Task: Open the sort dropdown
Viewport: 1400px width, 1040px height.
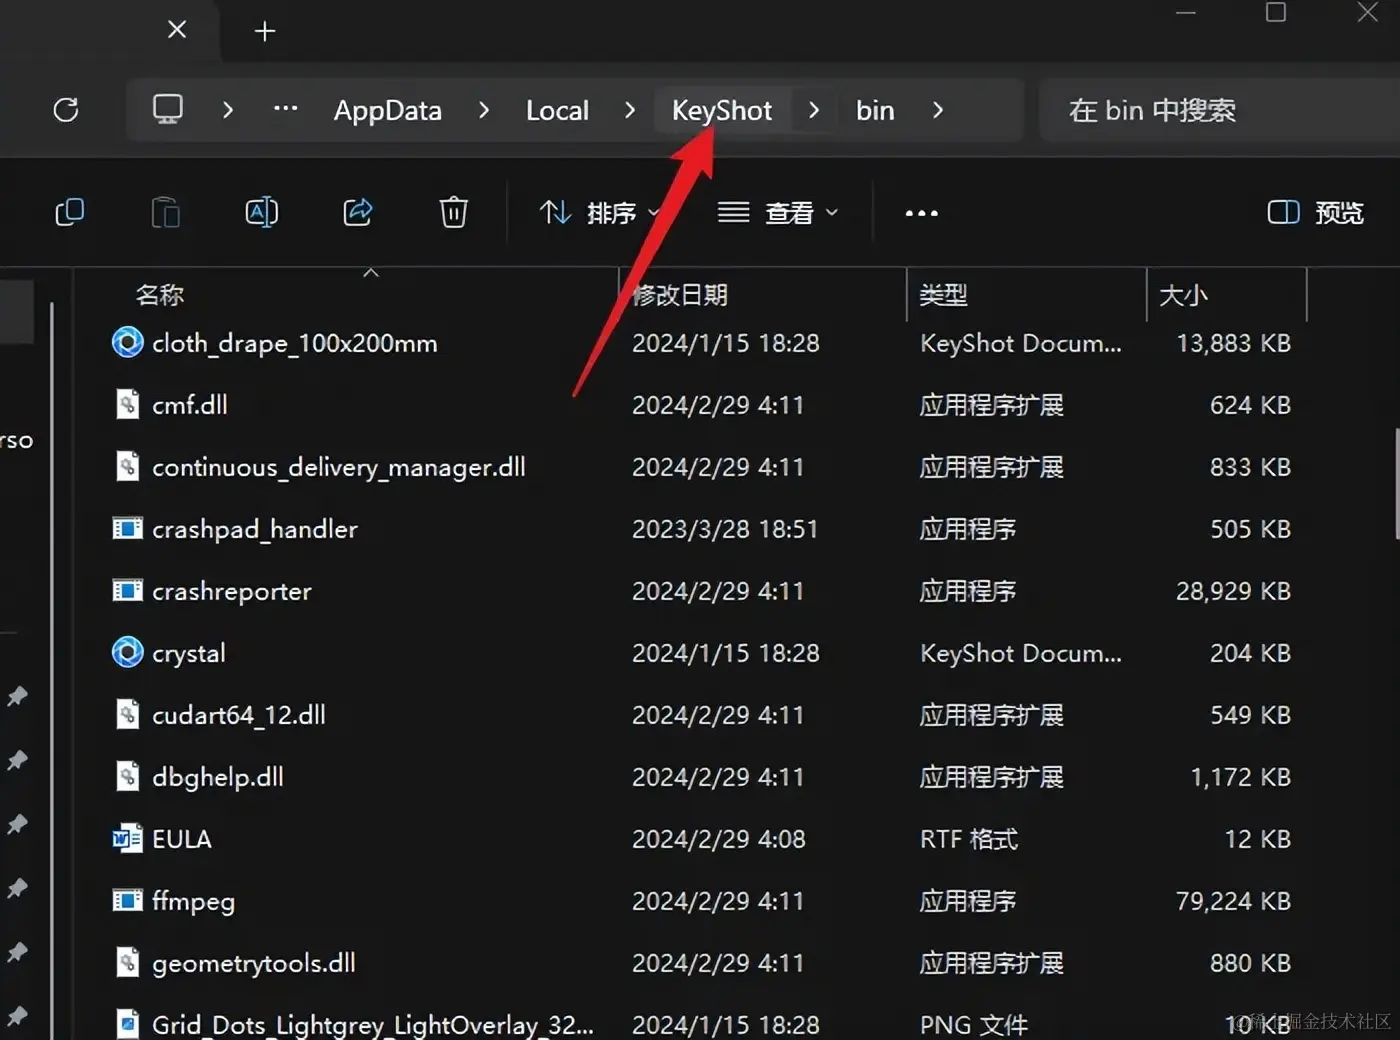Action: [599, 213]
